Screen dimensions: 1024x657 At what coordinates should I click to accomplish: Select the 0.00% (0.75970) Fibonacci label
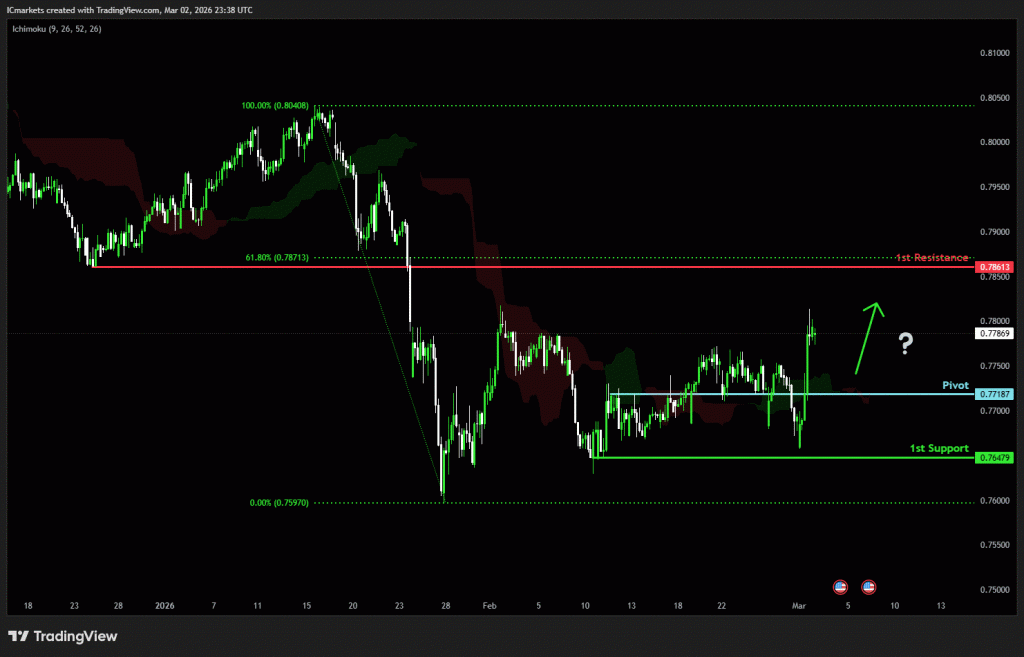tap(279, 503)
